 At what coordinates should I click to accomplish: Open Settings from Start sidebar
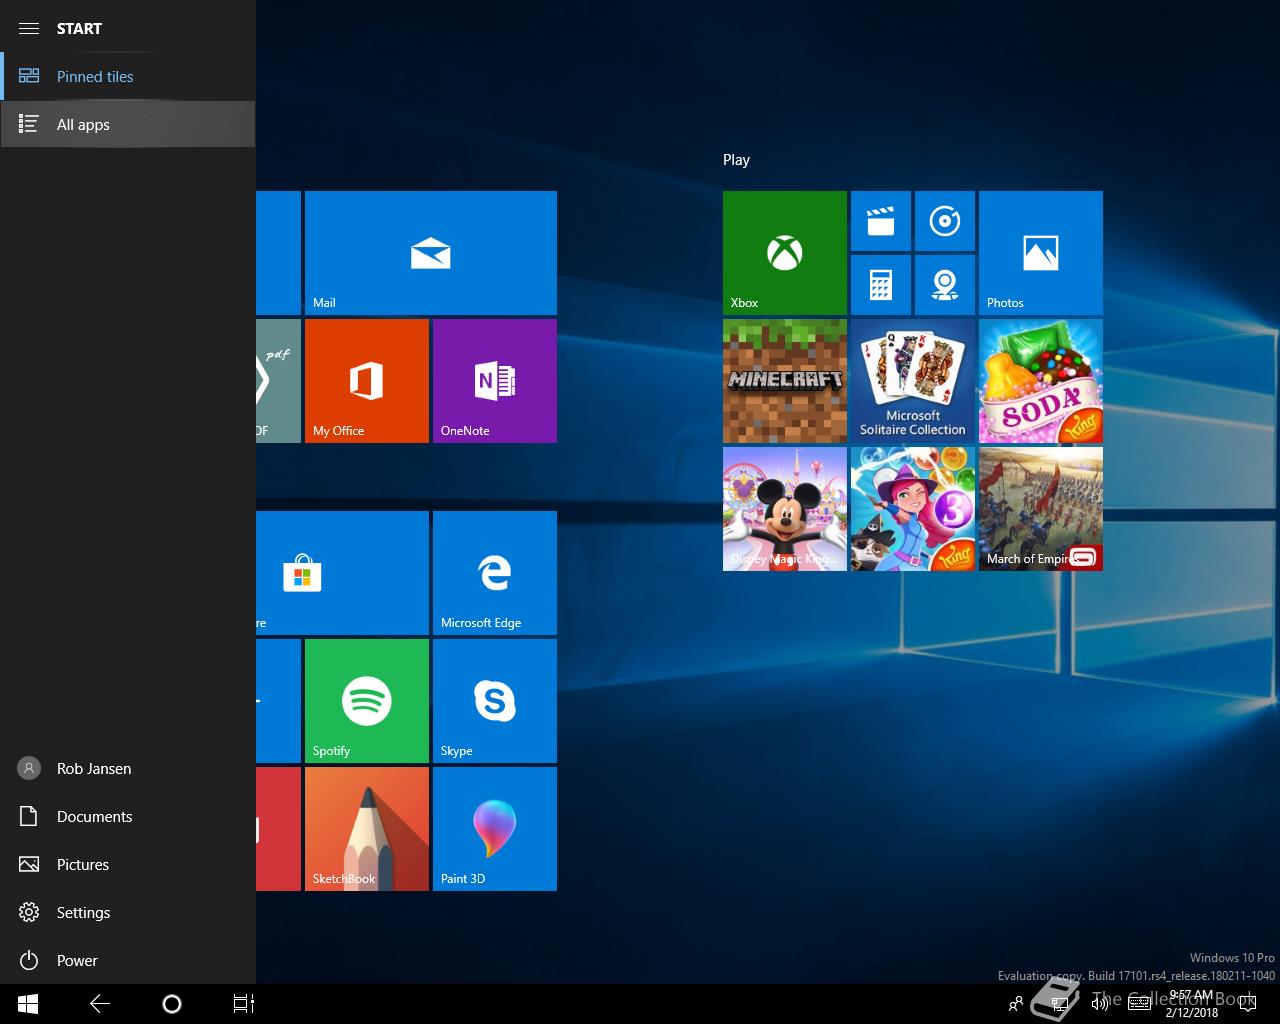coord(128,912)
